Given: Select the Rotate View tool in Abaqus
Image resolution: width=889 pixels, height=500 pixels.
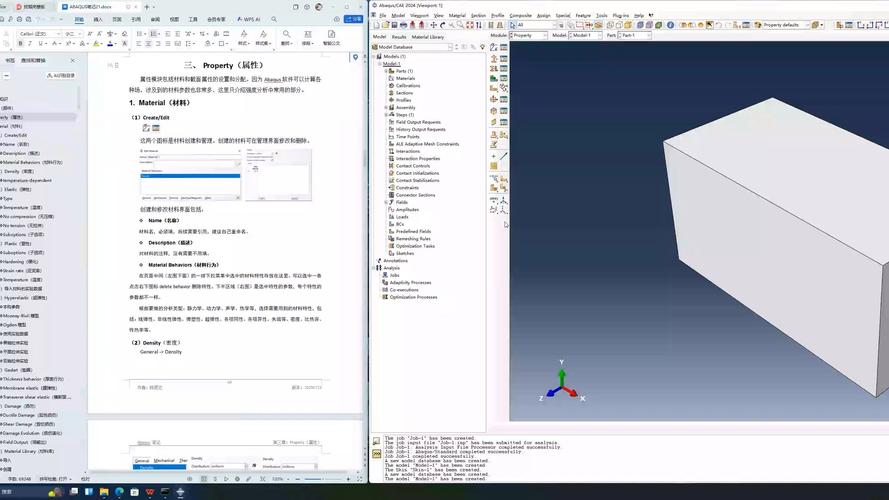Looking at the screenshot, I should [442, 25].
